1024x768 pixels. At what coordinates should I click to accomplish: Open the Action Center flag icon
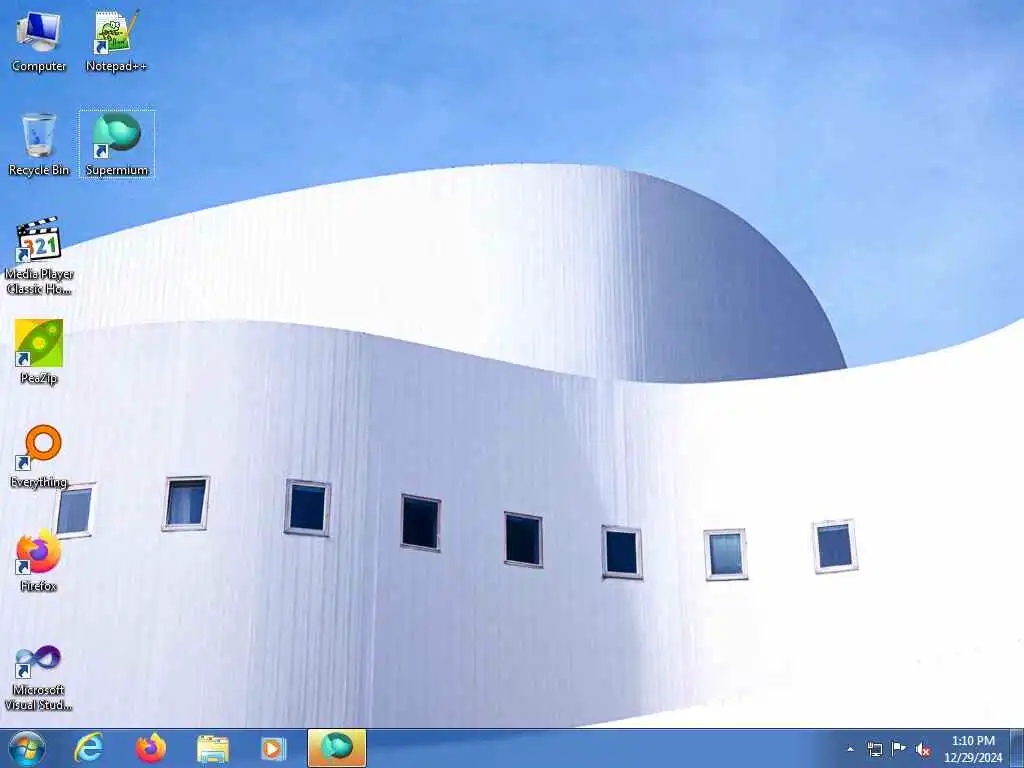click(899, 748)
